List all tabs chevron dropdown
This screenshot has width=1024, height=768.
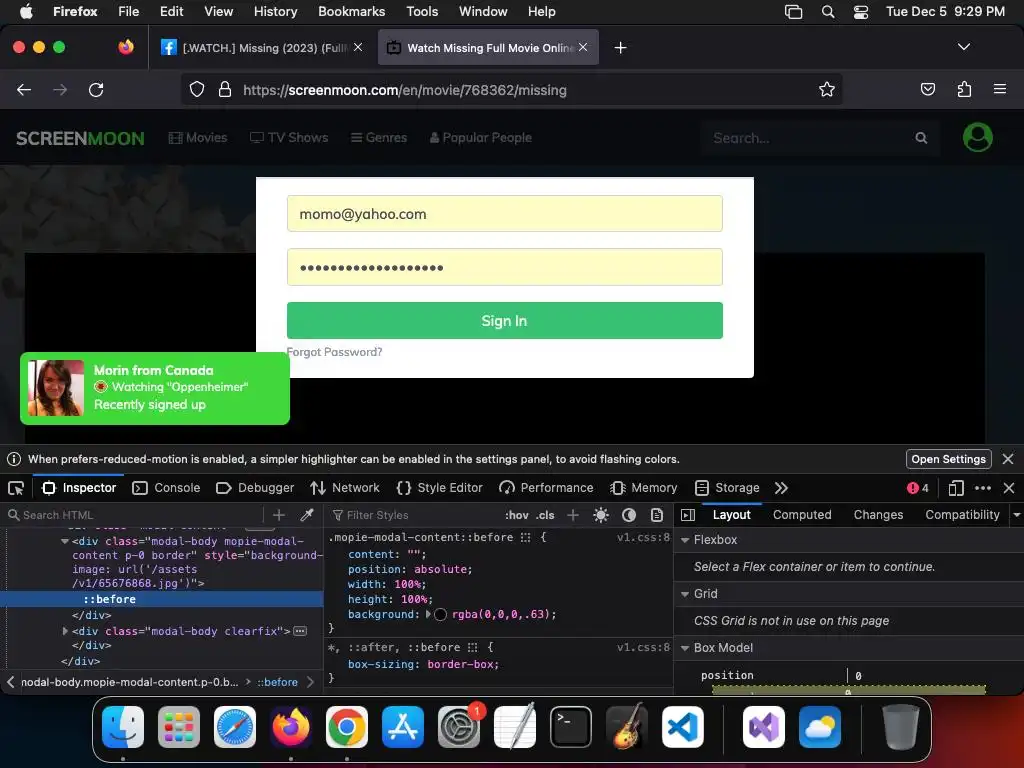(963, 47)
